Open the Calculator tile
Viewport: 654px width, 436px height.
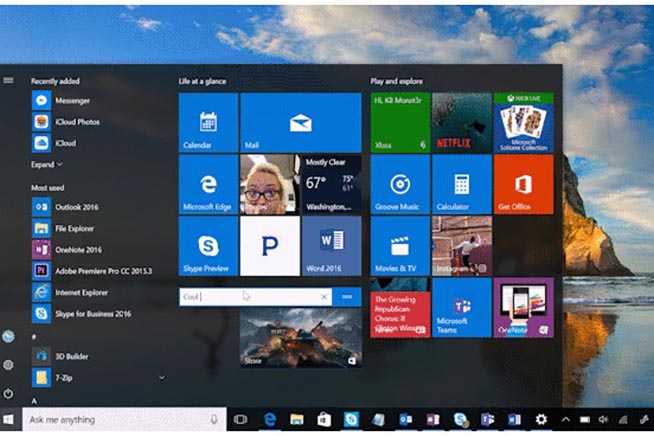pos(462,184)
